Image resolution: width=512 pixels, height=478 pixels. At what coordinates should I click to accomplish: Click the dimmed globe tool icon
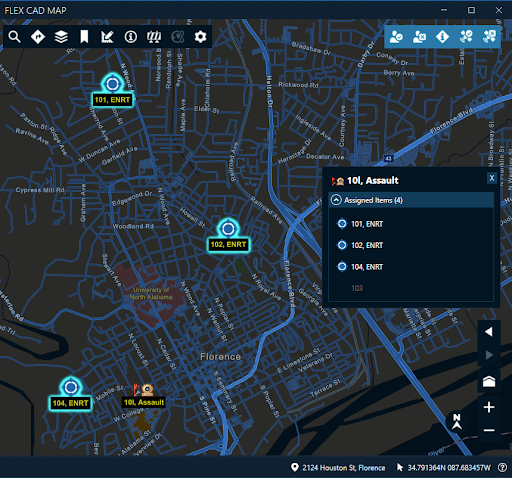tap(177, 37)
